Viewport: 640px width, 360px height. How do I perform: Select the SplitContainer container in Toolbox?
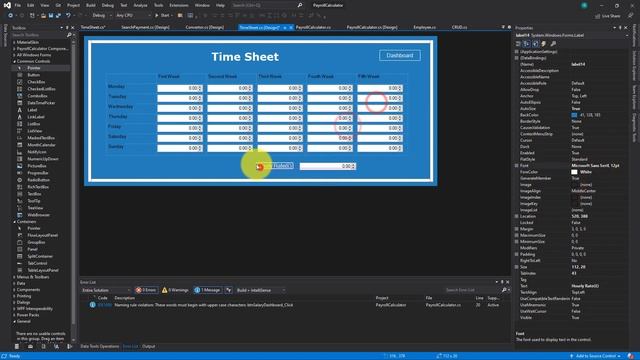coord(40,256)
